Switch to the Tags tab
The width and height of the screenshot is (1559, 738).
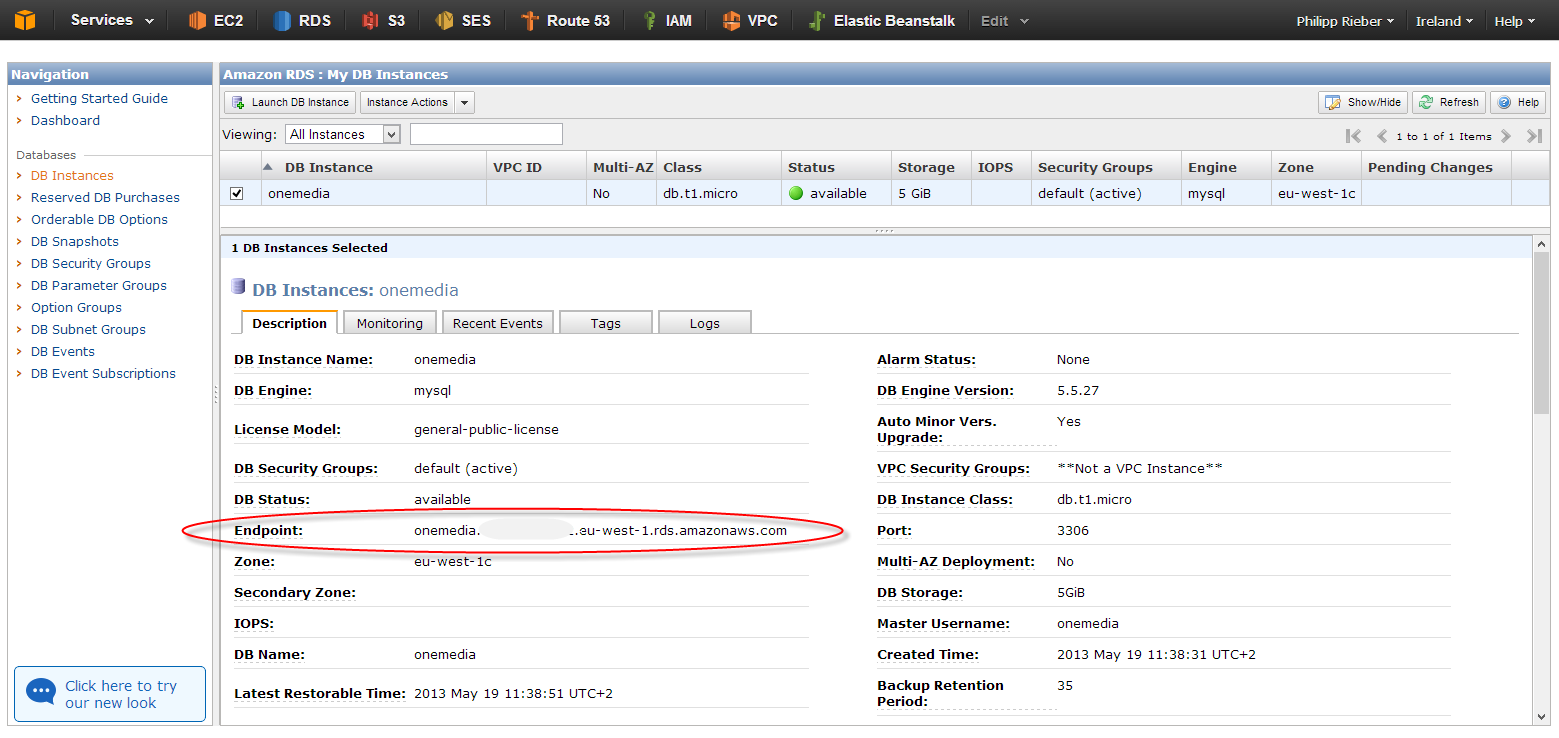pyautogui.click(x=606, y=323)
